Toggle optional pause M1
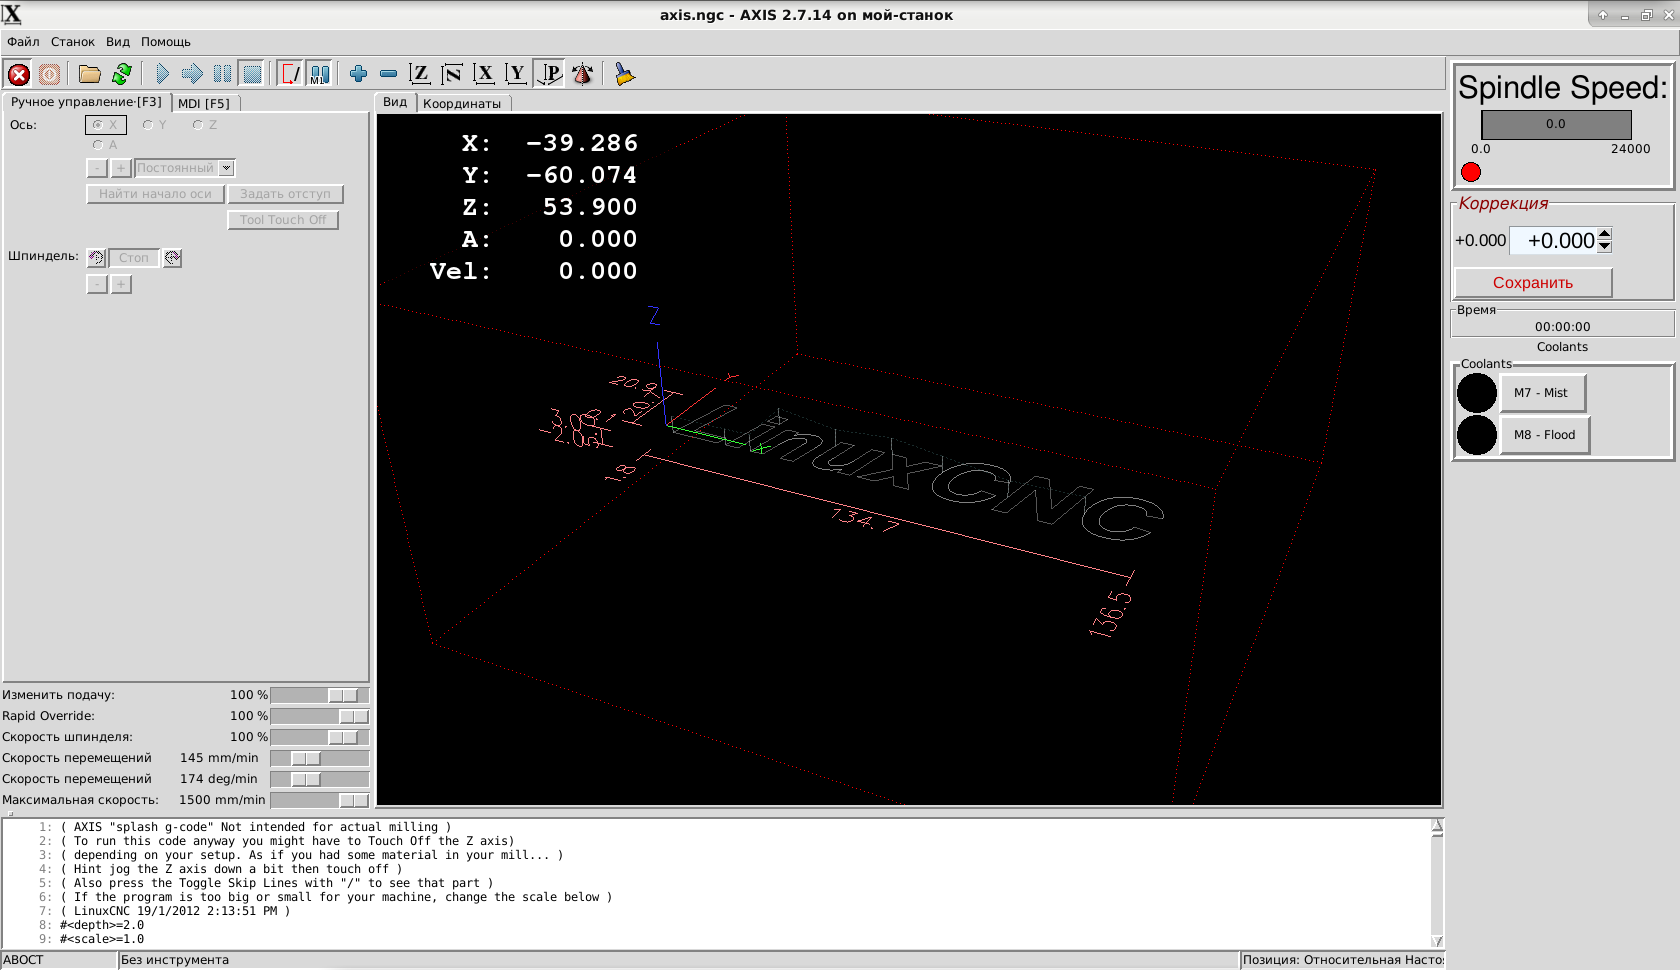The height and width of the screenshot is (970, 1680). tap(320, 74)
